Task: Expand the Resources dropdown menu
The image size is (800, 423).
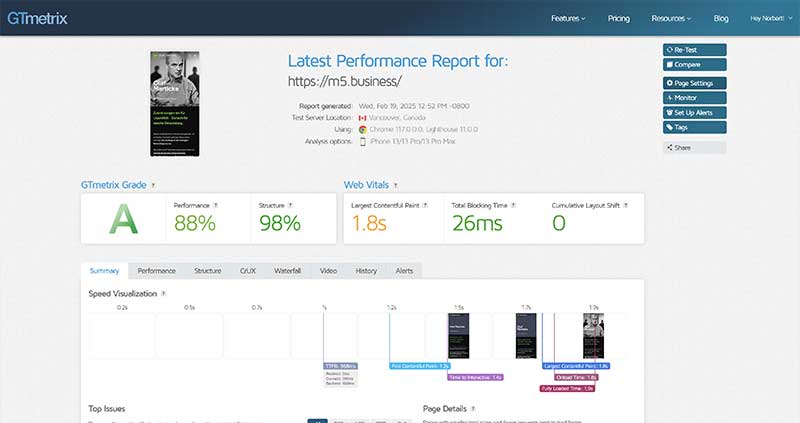Action: [x=671, y=18]
